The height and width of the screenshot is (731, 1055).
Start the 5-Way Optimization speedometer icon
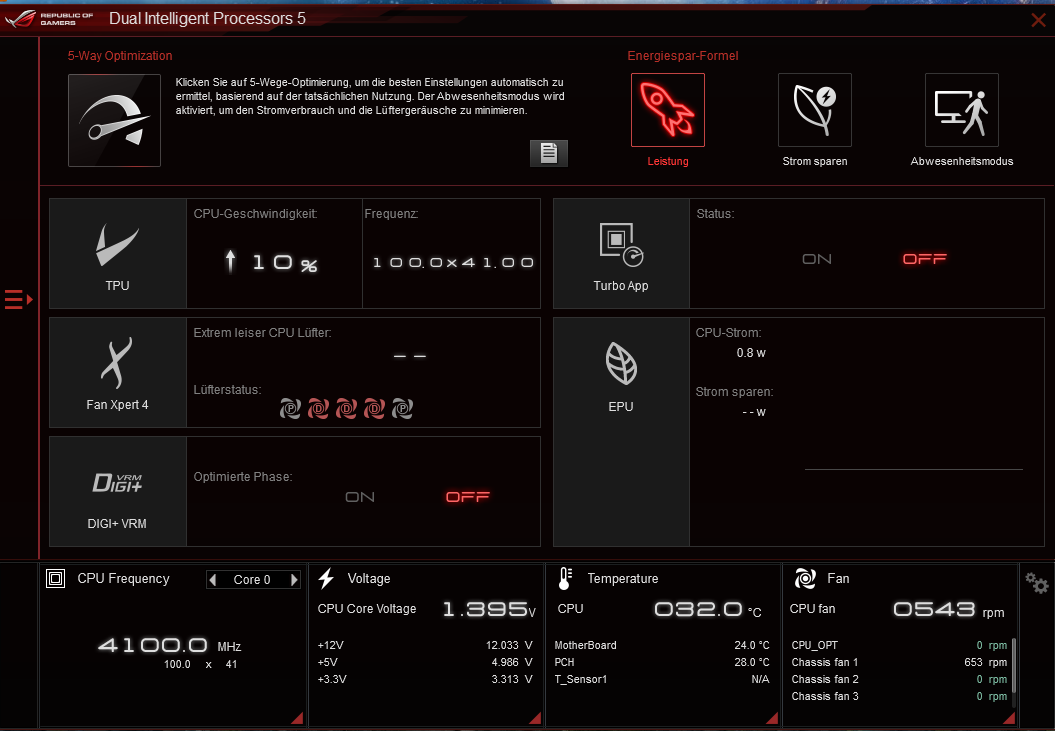tap(114, 120)
